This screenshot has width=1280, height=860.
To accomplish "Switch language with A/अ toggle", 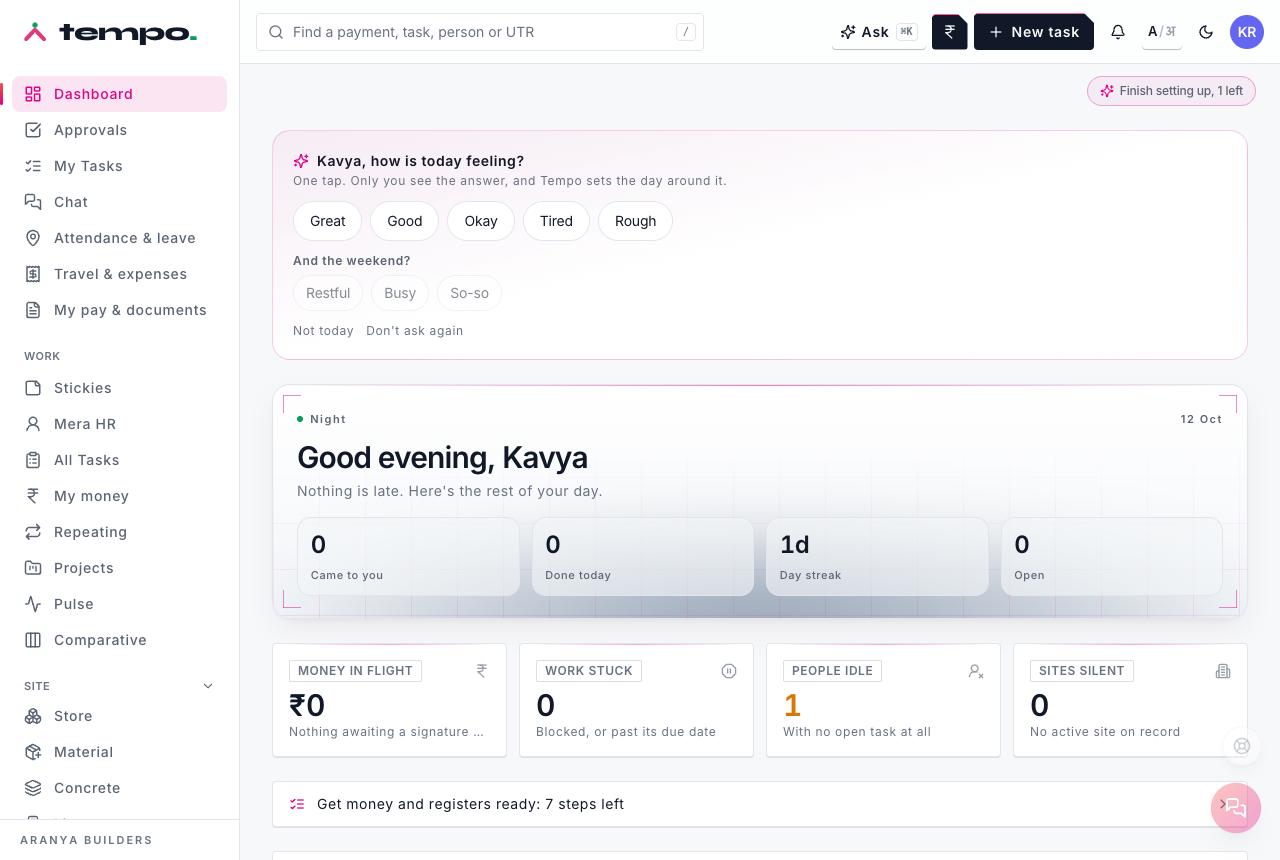I will click(x=1162, y=32).
